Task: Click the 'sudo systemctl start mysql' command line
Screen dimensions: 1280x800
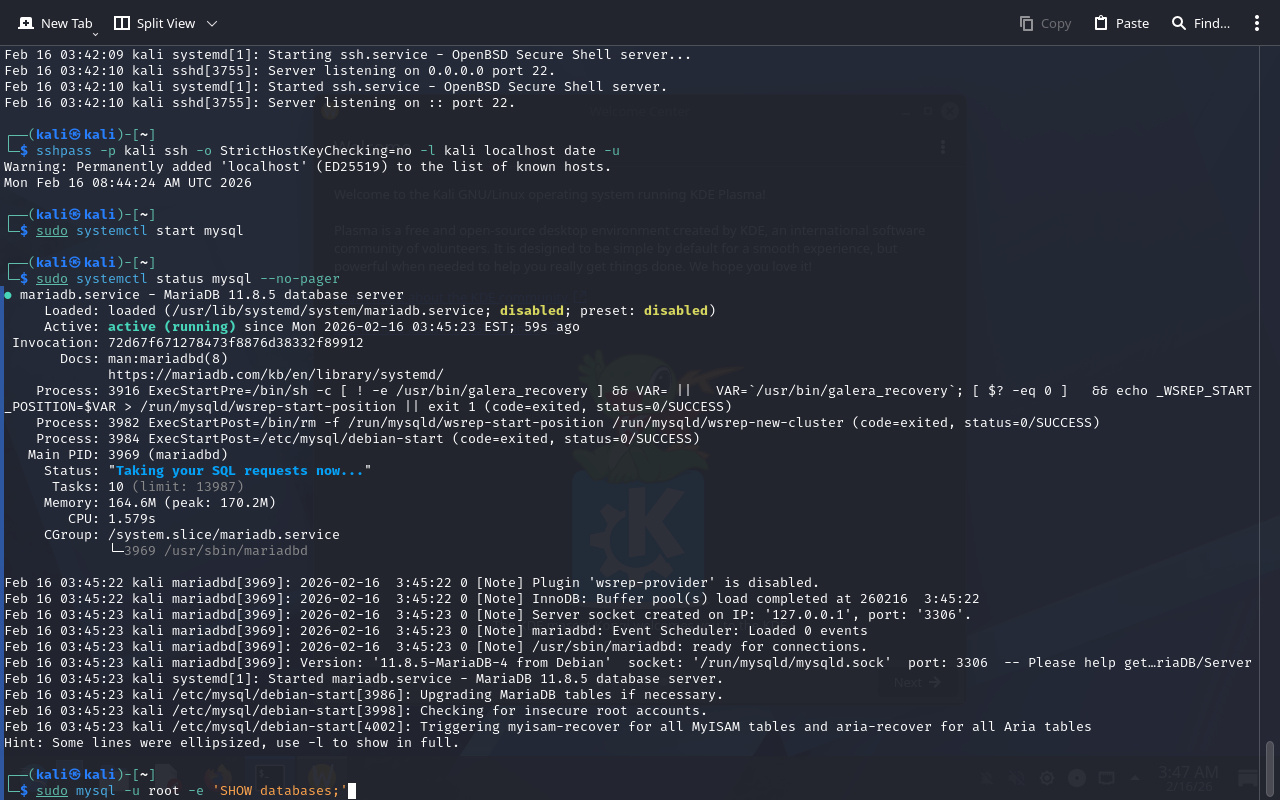Action: tap(140, 231)
